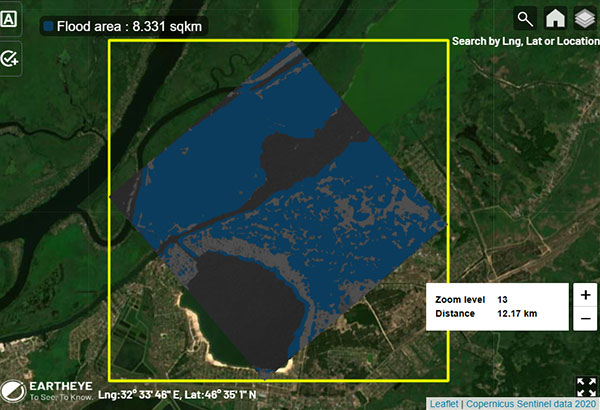Click the EarthEye logo
600x410 pixels.
tap(48, 390)
